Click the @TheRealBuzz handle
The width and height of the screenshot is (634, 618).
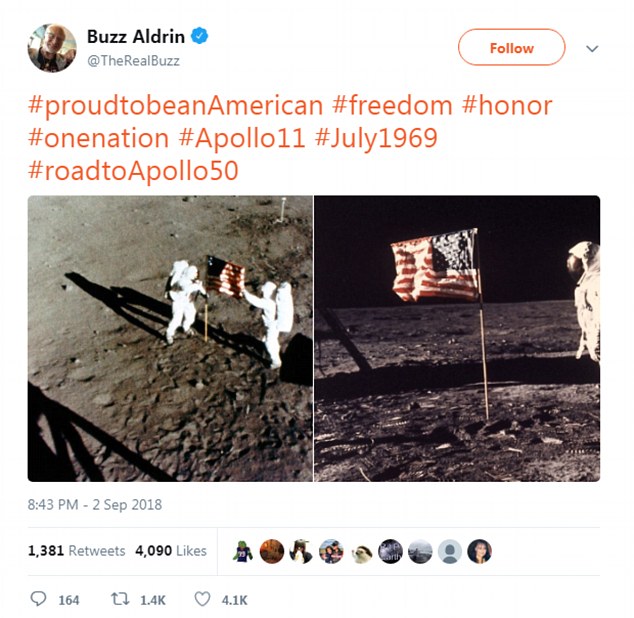(133, 61)
